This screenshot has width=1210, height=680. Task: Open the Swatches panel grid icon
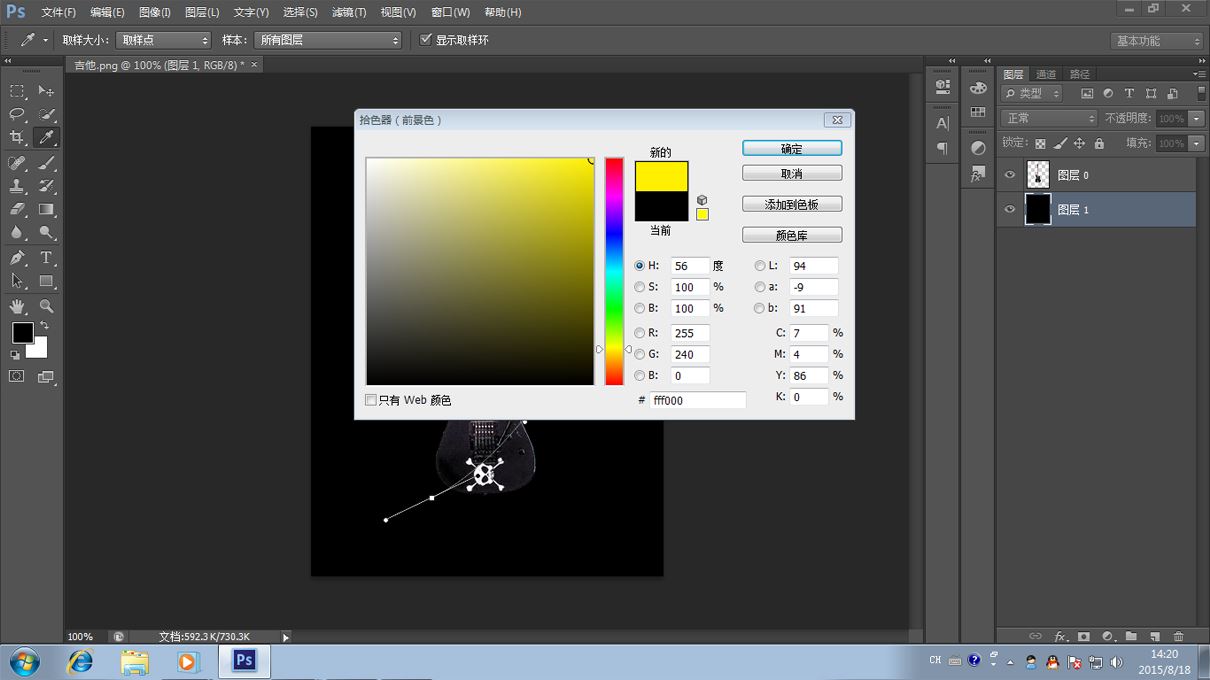(x=978, y=112)
